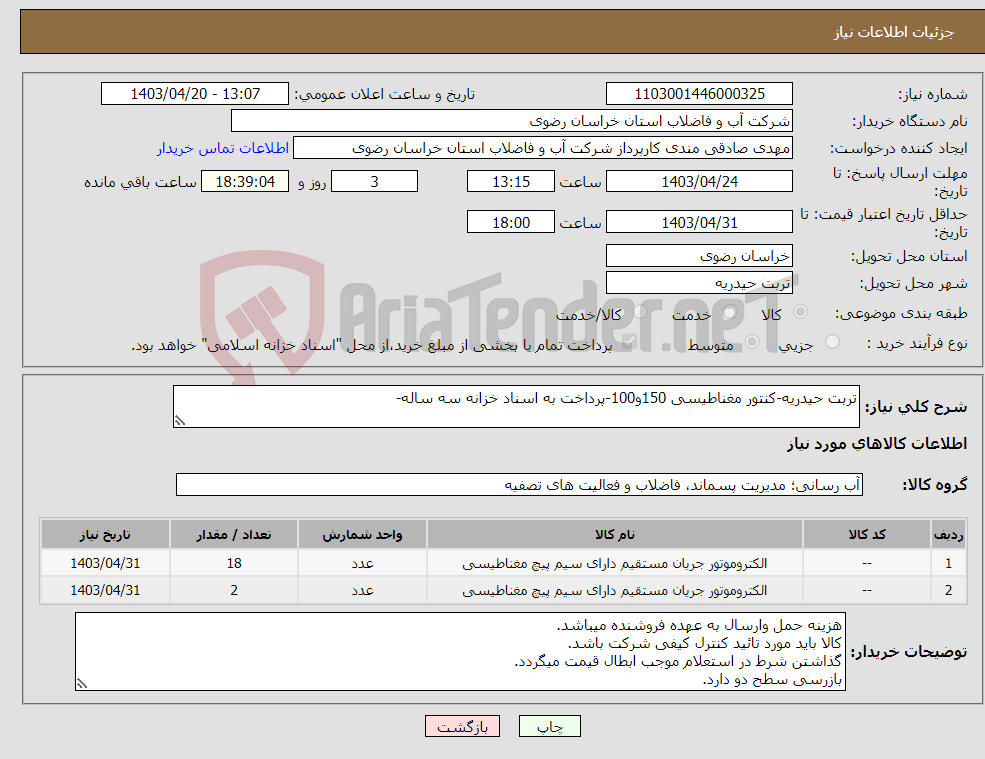Click the بازگشت (back) button
The image size is (985, 759).
point(462,726)
